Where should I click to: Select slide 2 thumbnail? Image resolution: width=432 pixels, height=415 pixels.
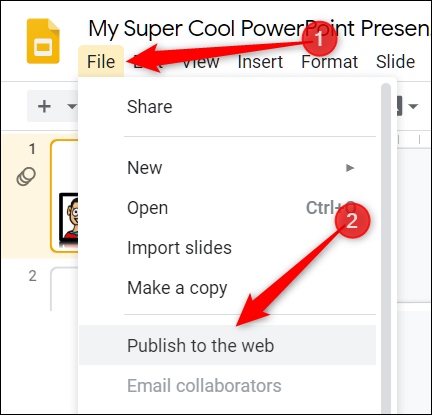click(65, 289)
